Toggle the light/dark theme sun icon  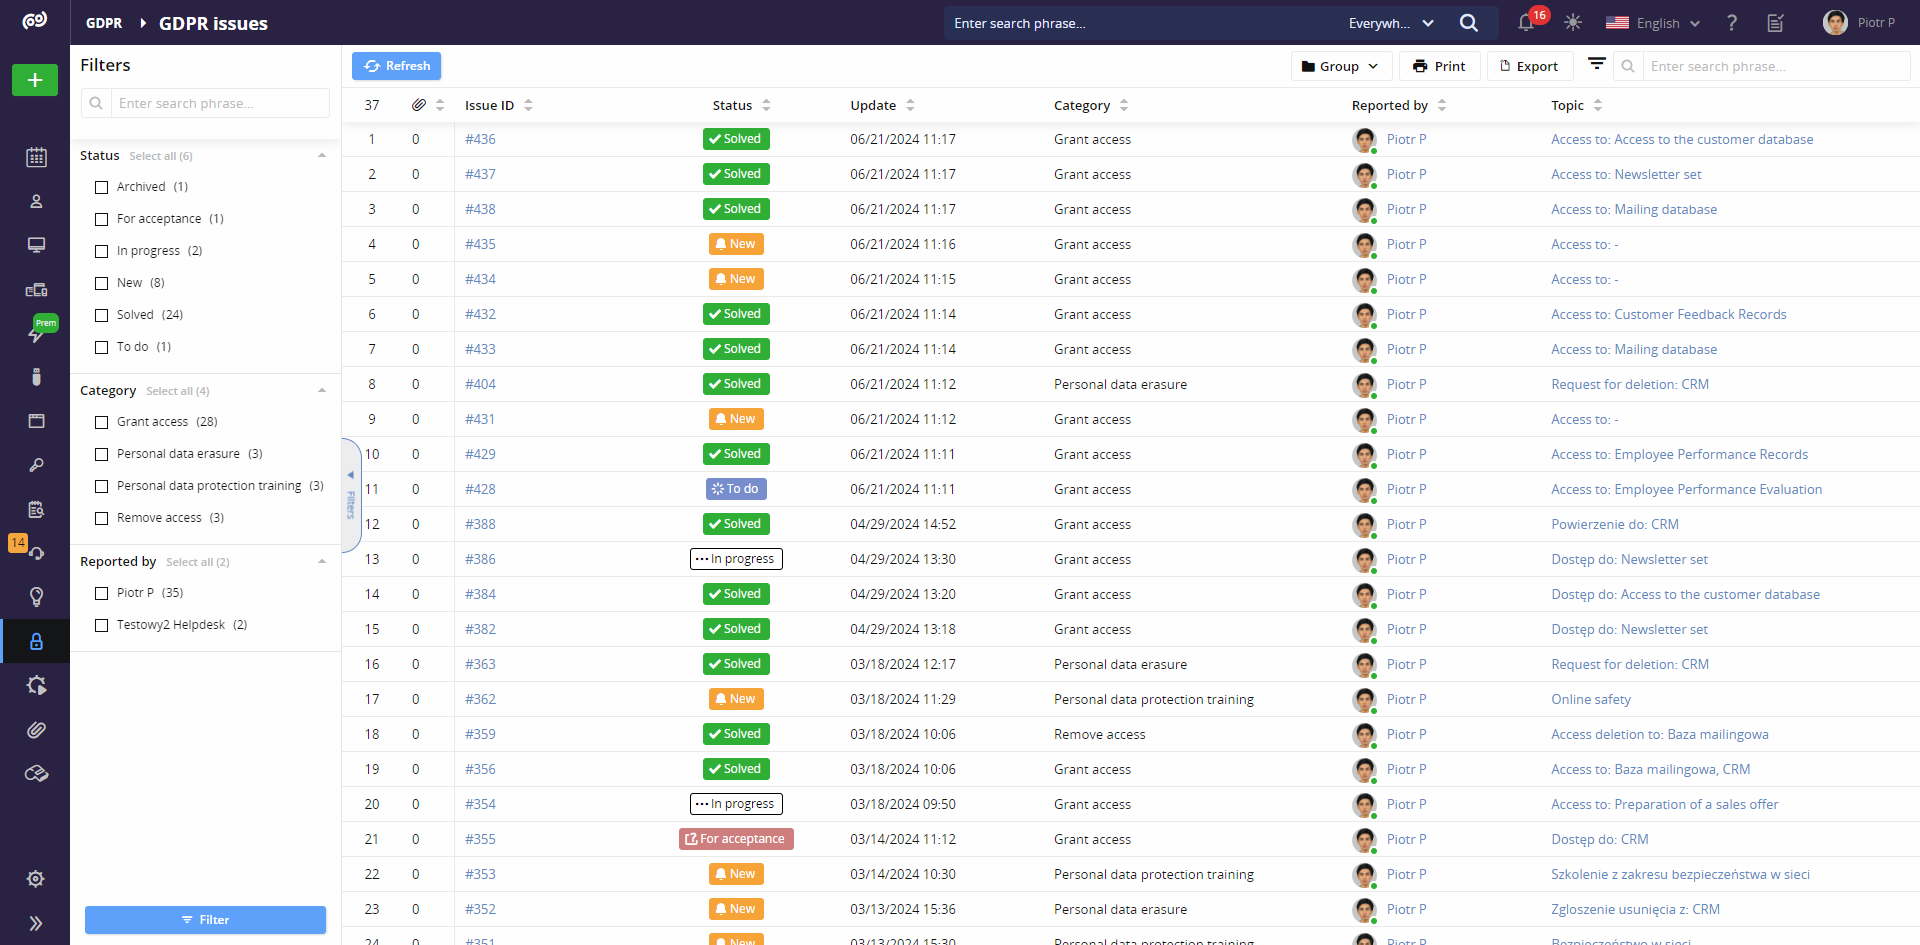pyautogui.click(x=1573, y=23)
